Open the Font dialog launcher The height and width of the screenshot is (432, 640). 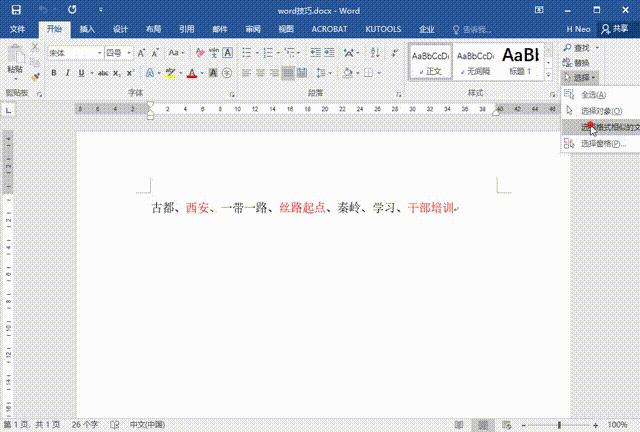[x=232, y=94]
